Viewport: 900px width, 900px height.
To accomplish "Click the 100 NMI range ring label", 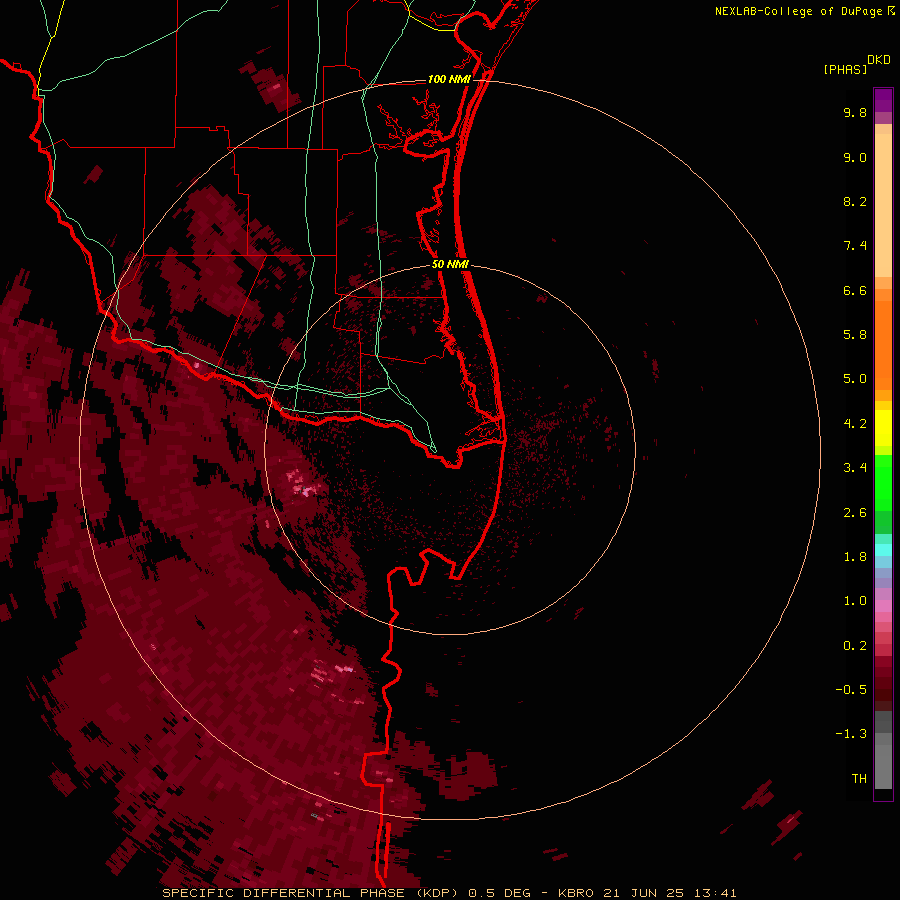I will (449, 79).
